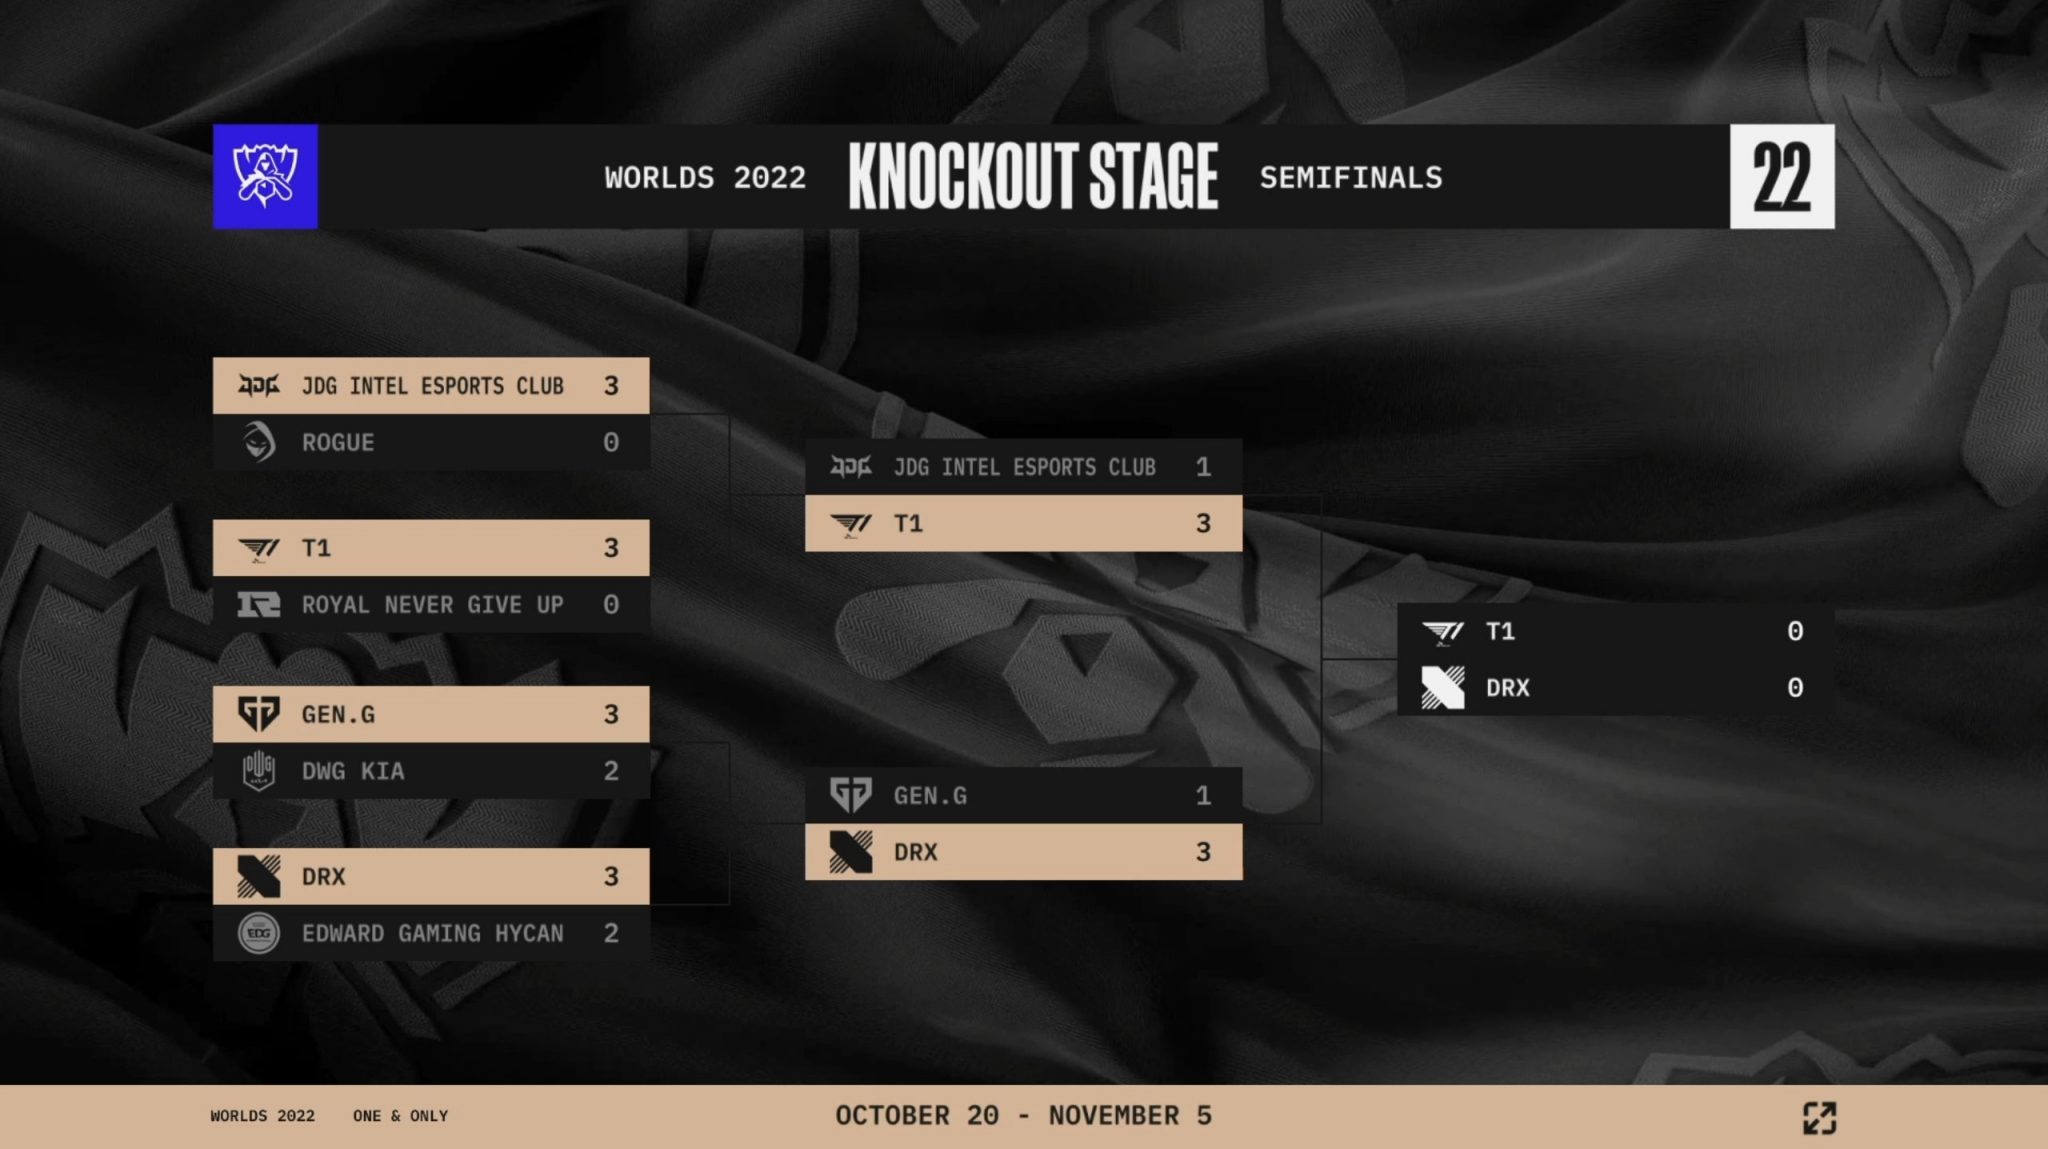The width and height of the screenshot is (2048, 1149).
Task: Click the T1 logo in finals match
Action: (1442, 632)
